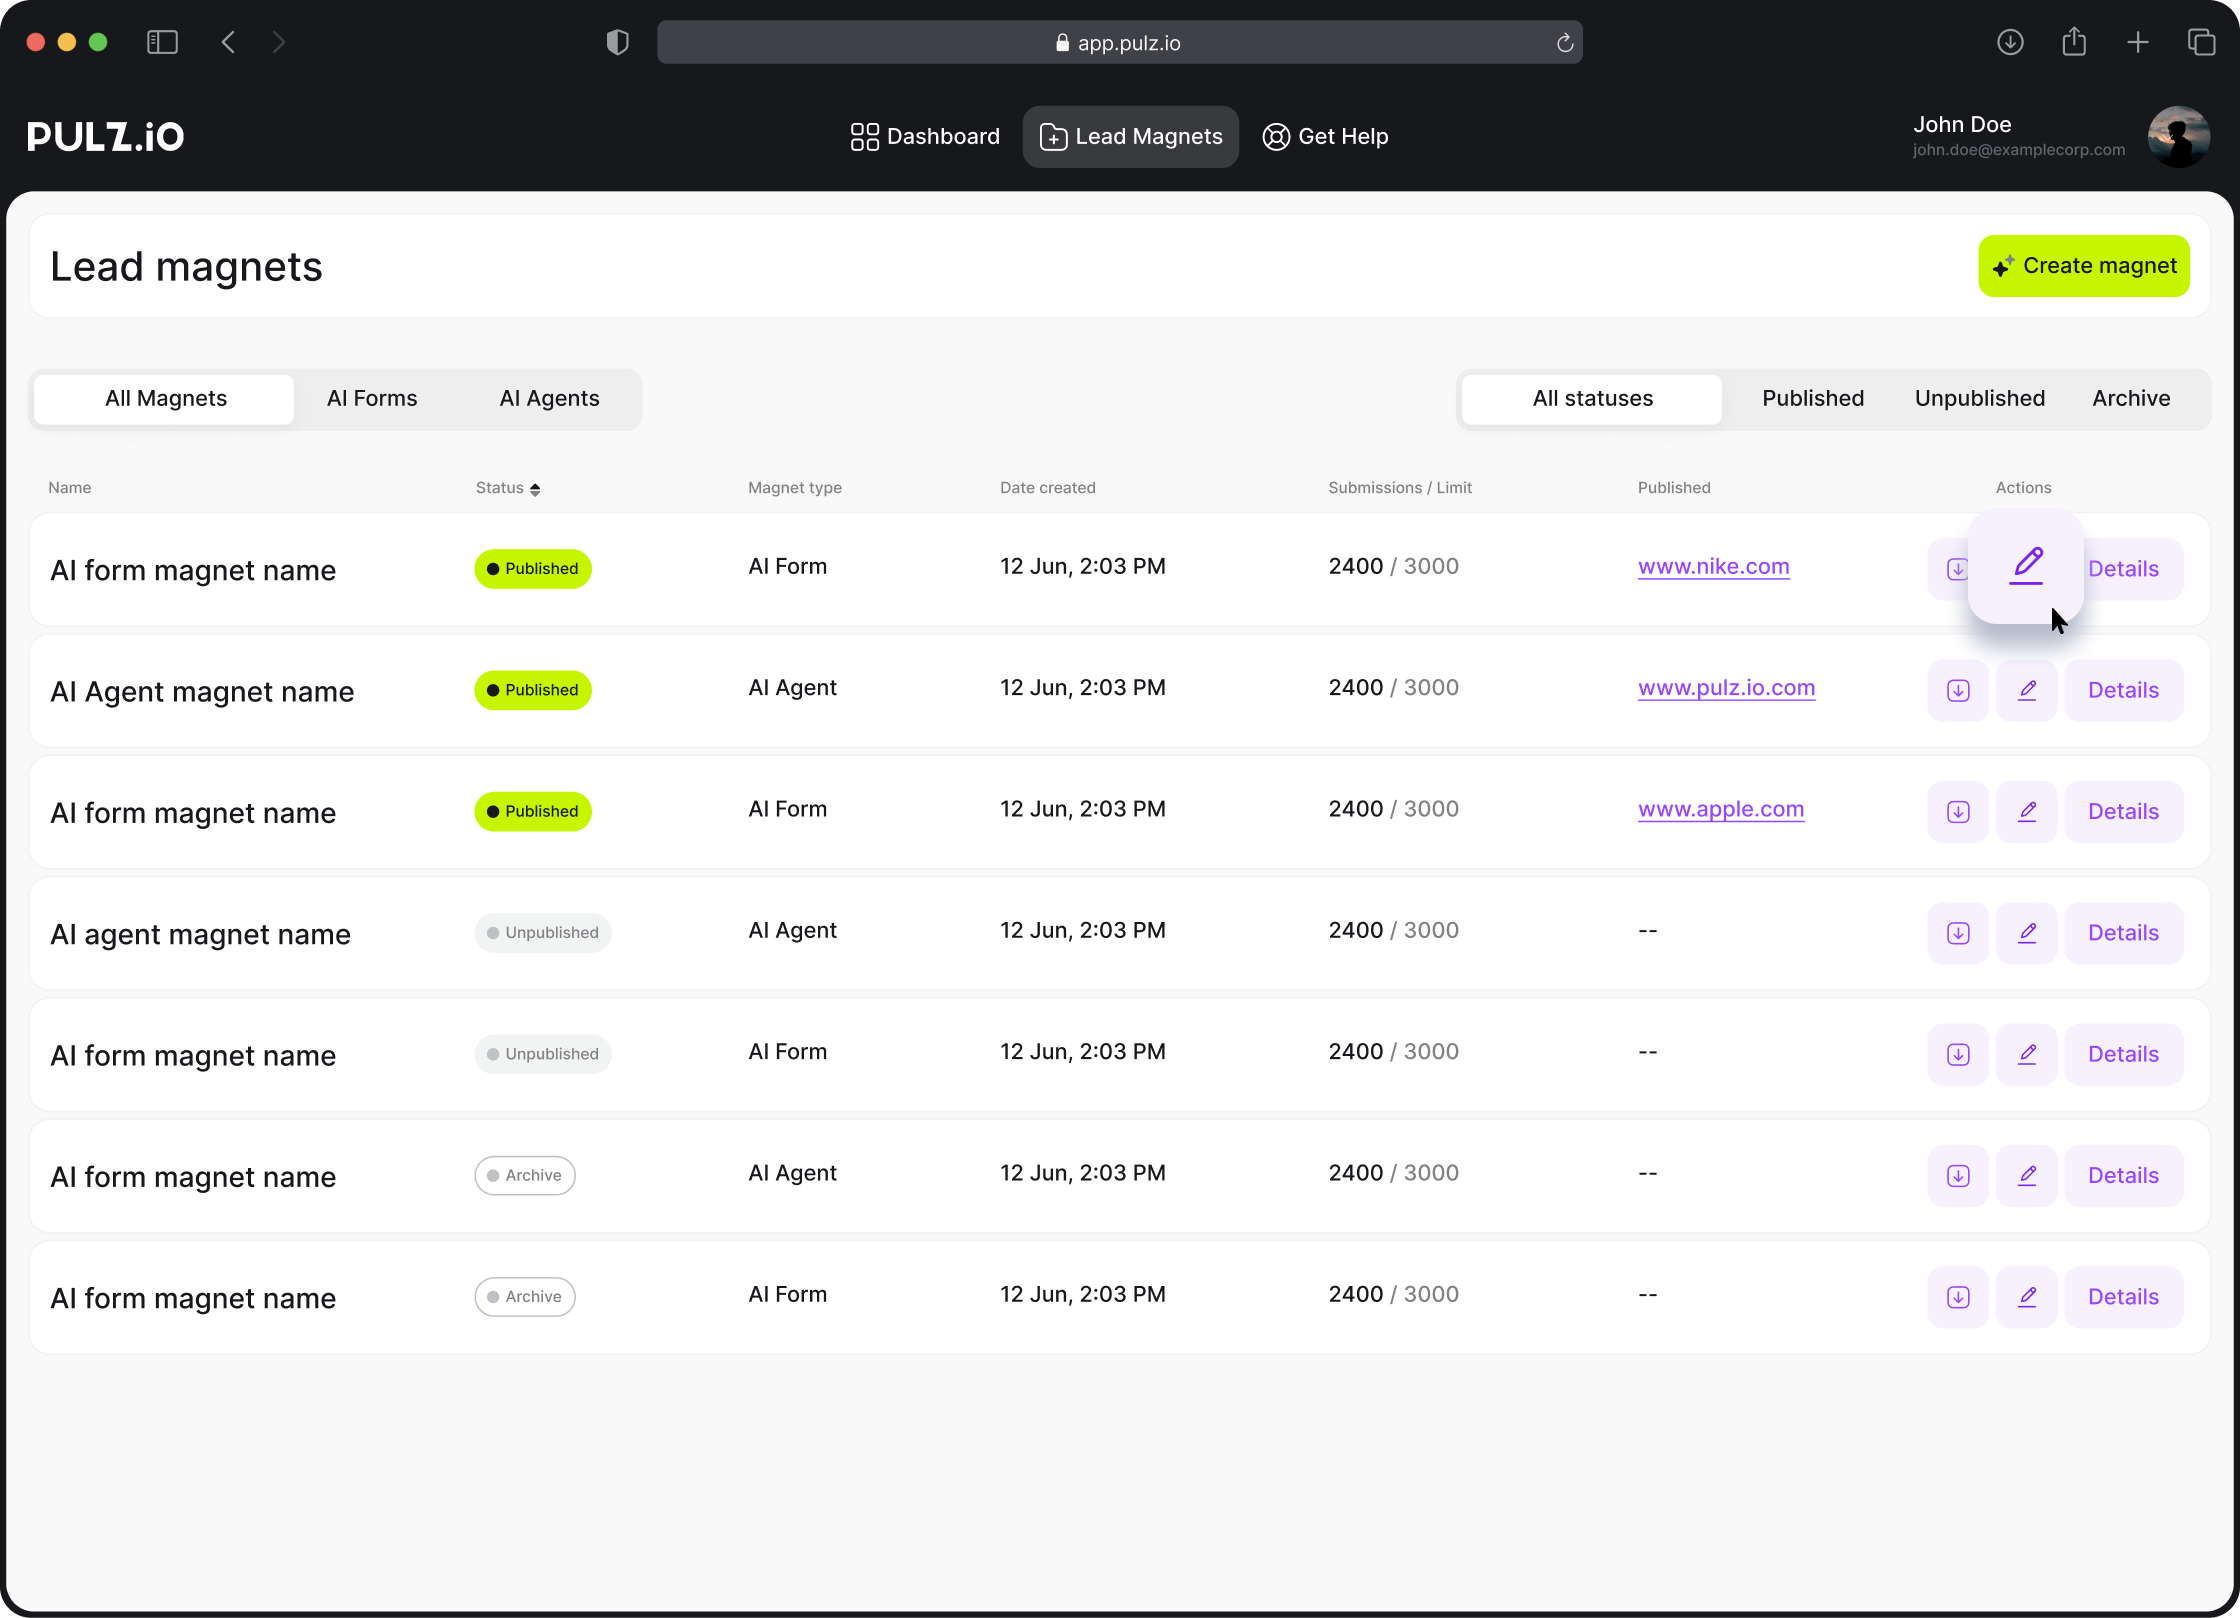The image size is (2240, 1618).
Task: Open www.nike.com published link
Action: (x=1713, y=565)
